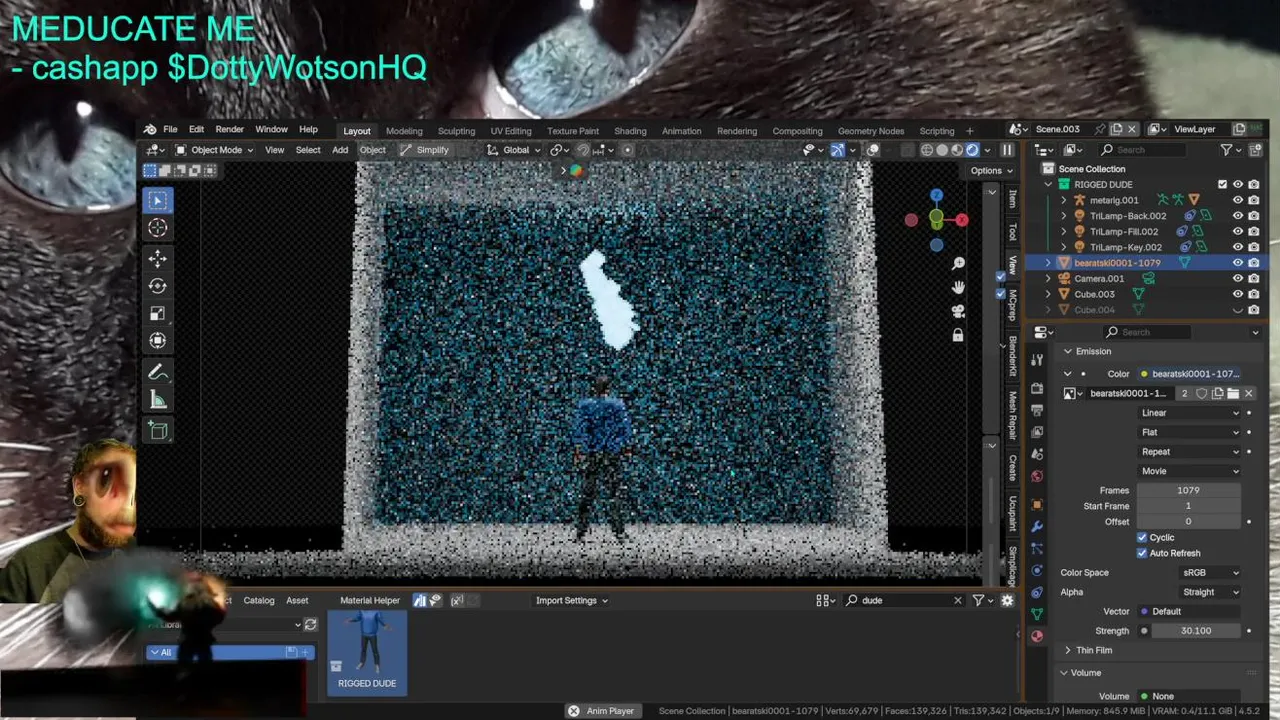Toggle camera view with camera icon
The image size is (1280, 720).
pos(958,311)
